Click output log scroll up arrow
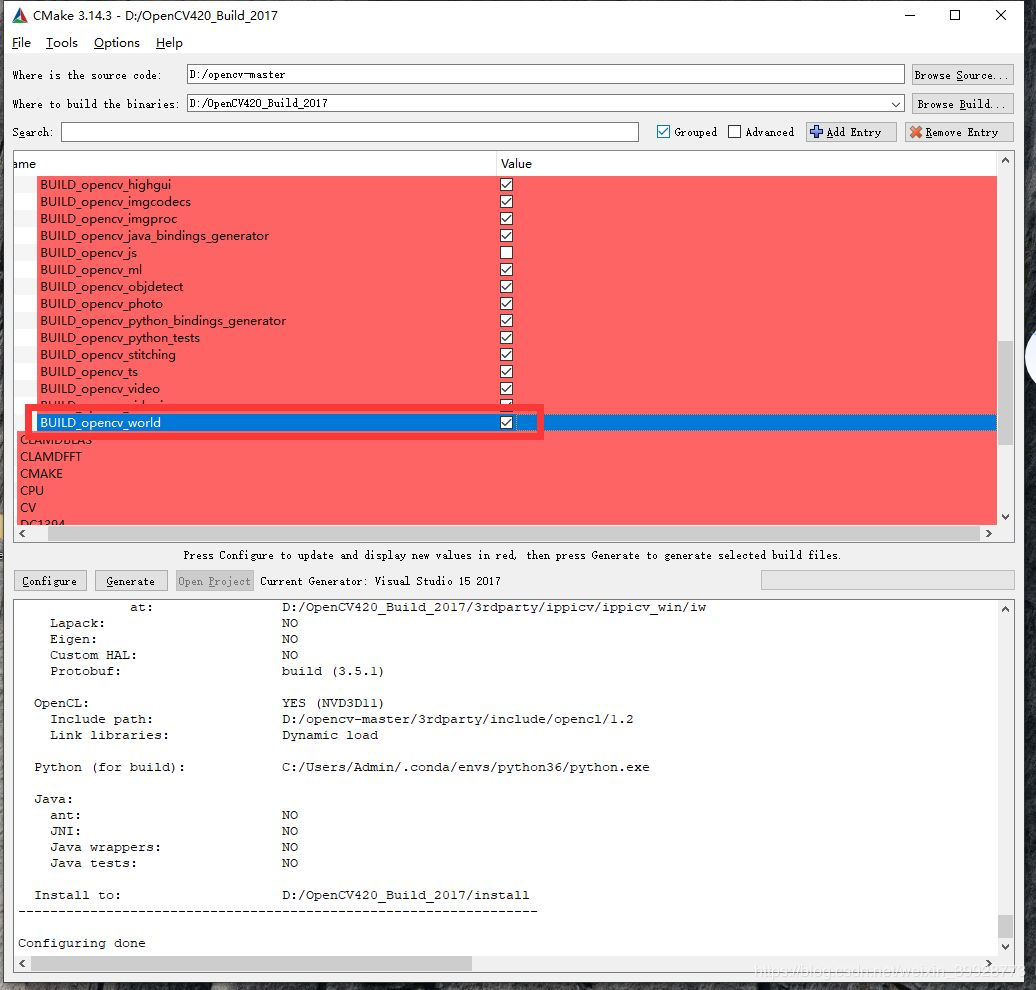The width and height of the screenshot is (1036, 990). tap(1005, 609)
